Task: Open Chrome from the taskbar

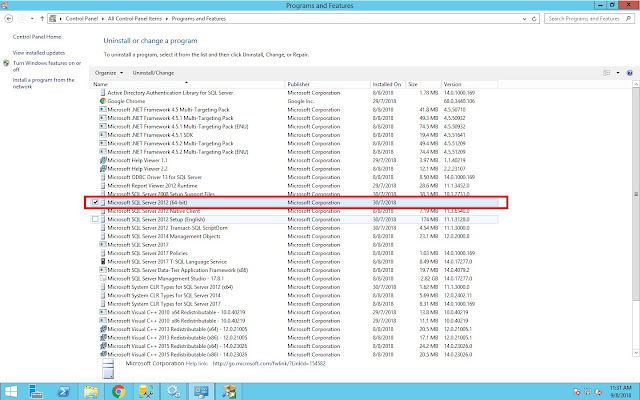Action: pyautogui.click(x=118, y=392)
